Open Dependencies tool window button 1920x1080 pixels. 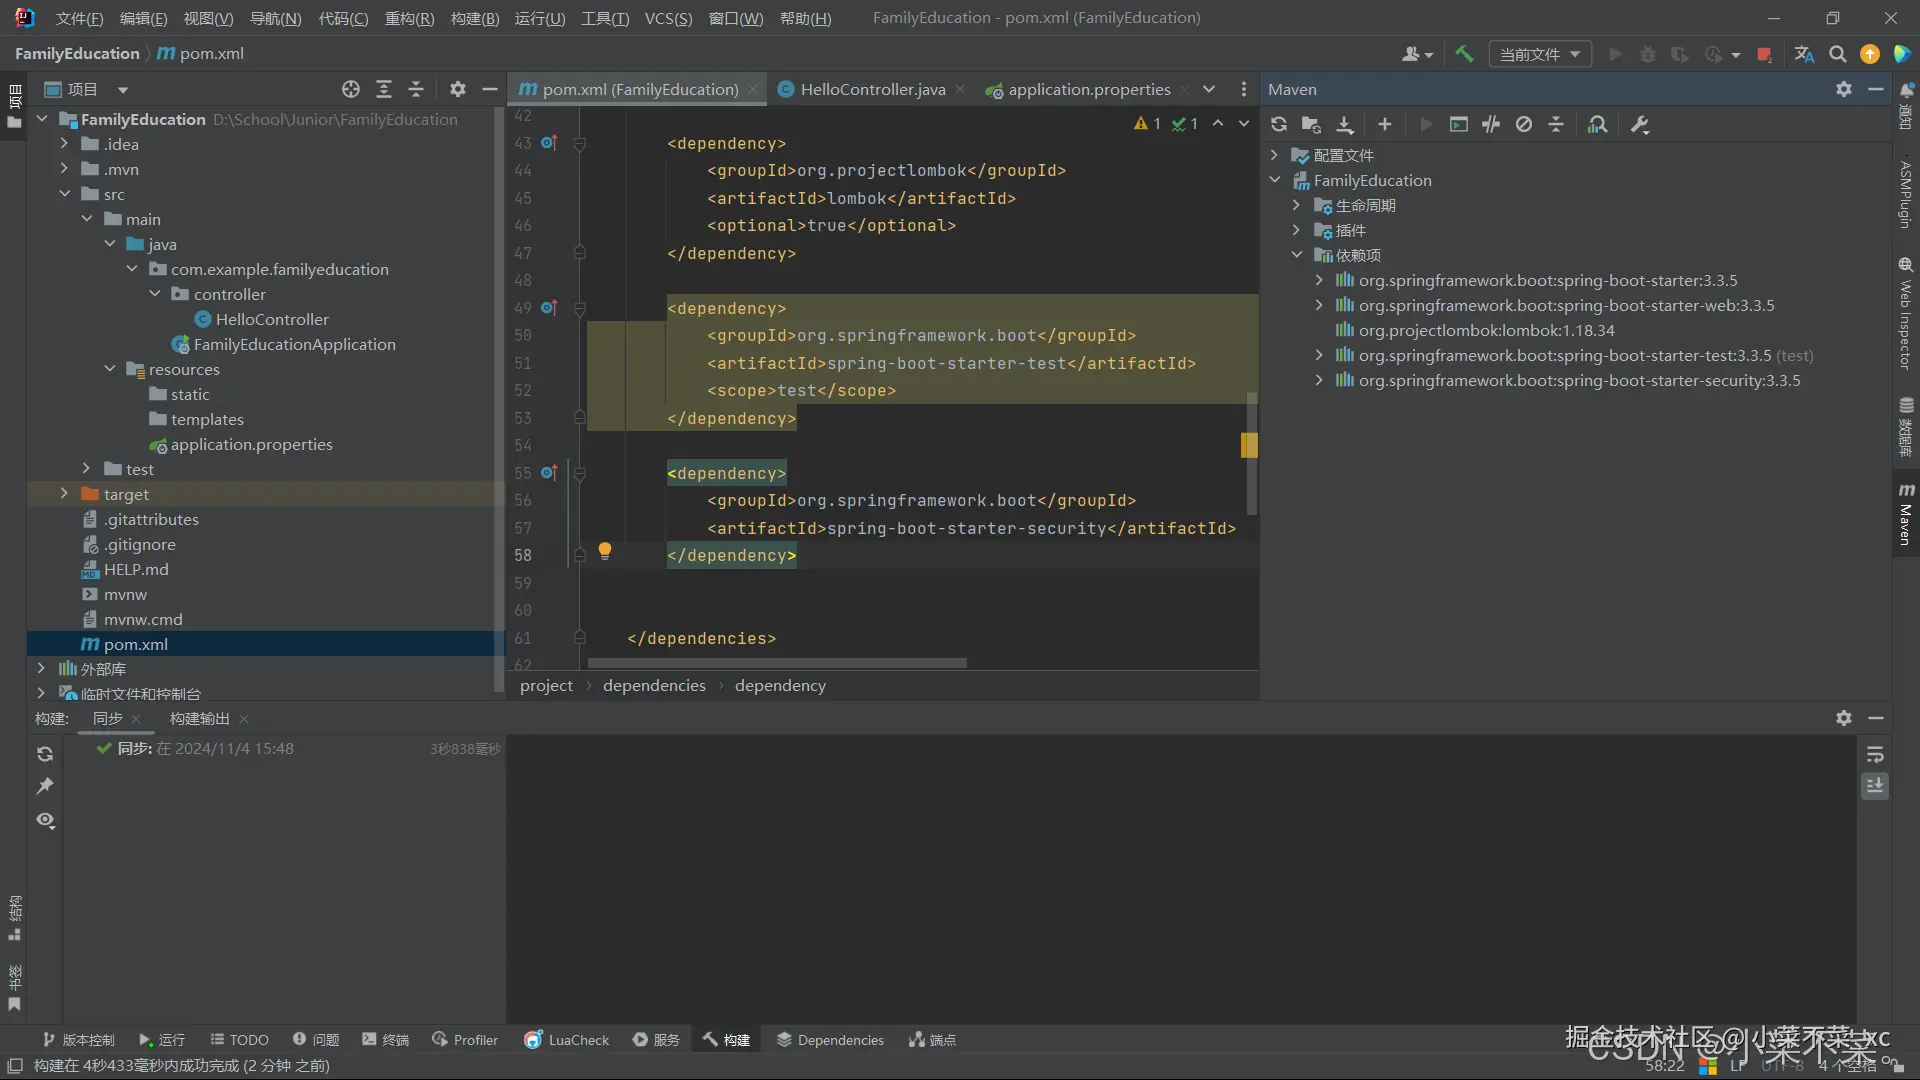pos(830,1040)
